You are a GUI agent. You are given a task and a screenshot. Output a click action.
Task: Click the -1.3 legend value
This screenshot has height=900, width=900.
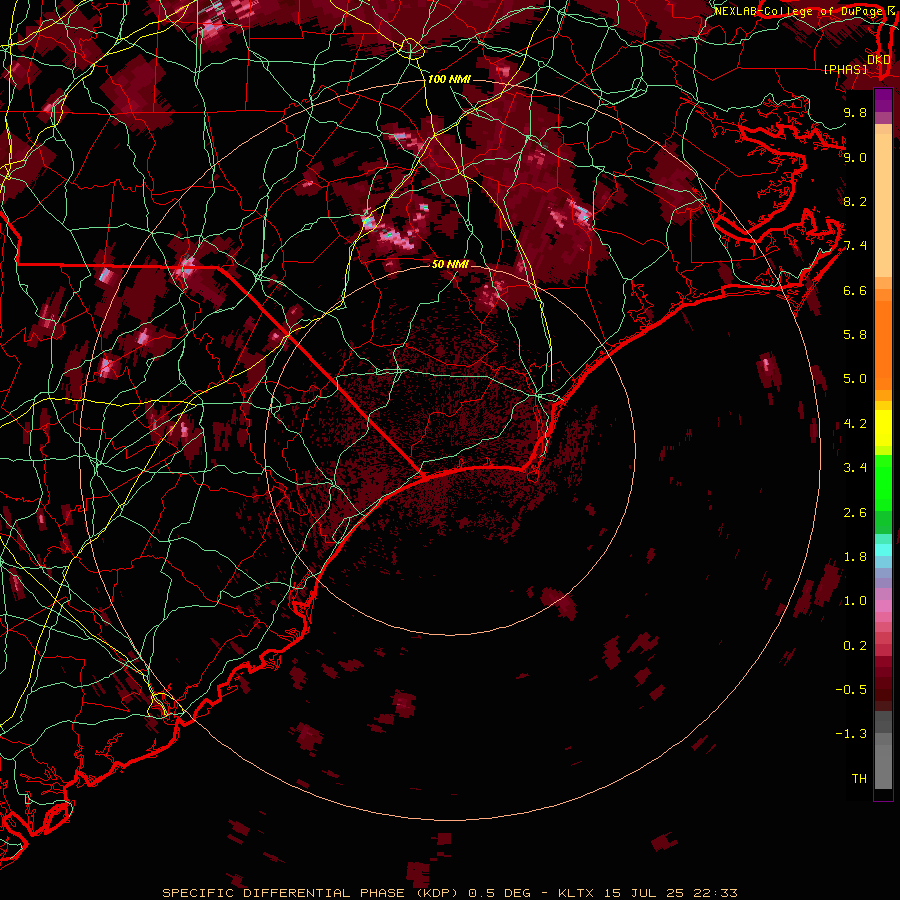pyautogui.click(x=851, y=734)
